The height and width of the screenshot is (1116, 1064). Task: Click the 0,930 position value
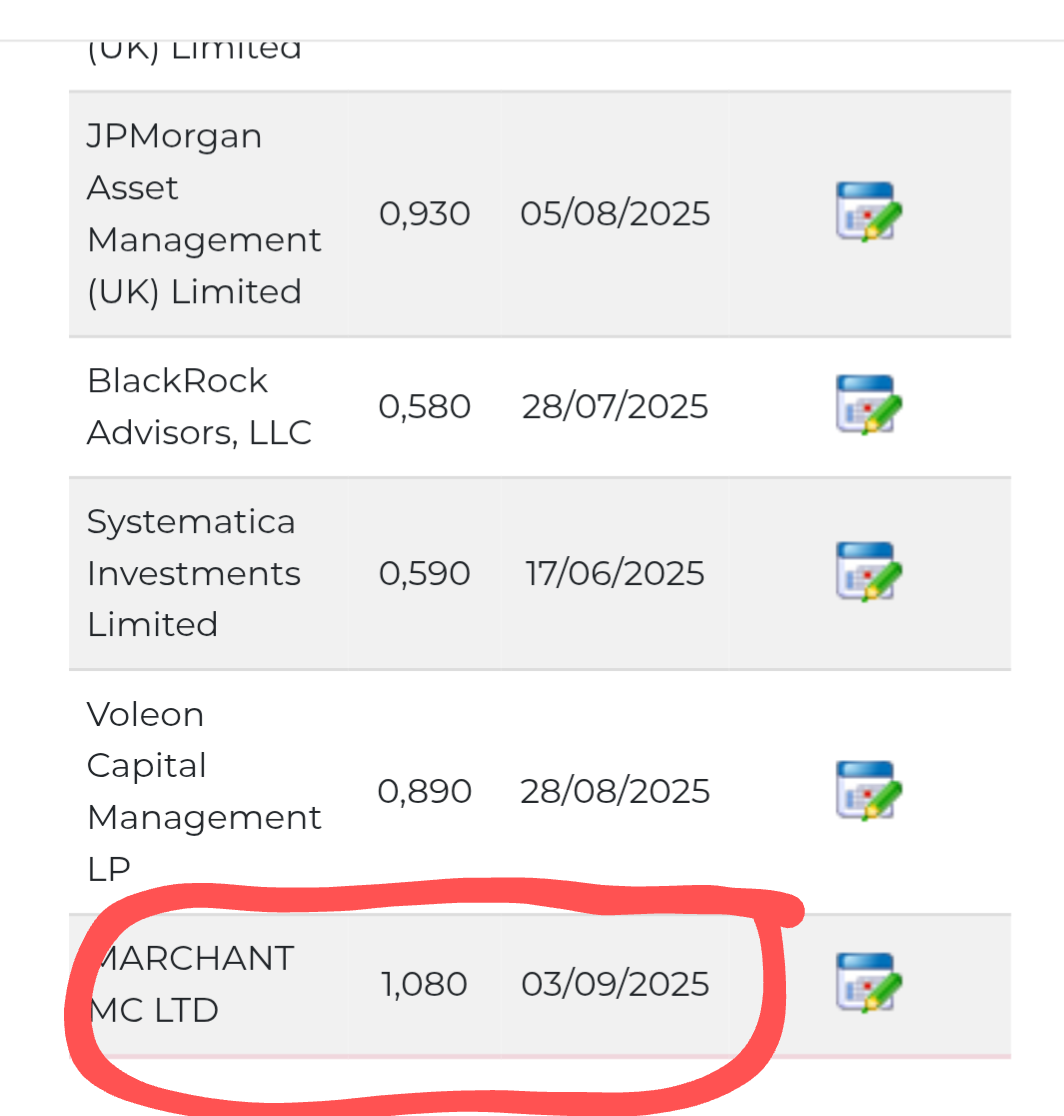pos(424,214)
